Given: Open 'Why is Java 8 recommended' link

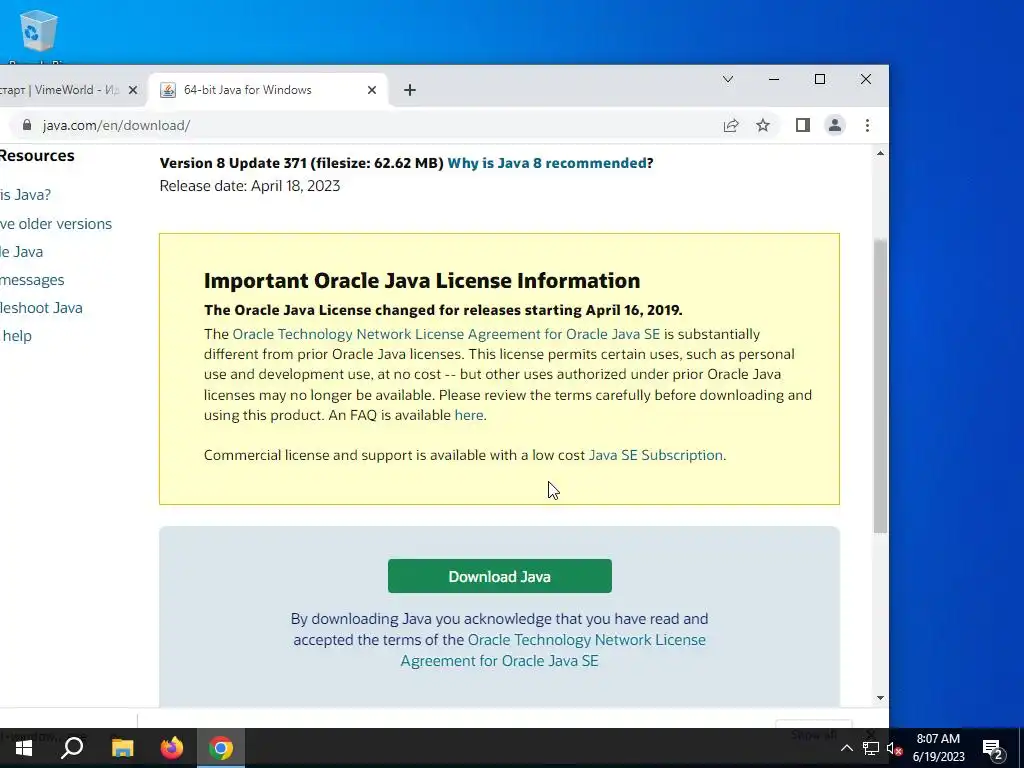Looking at the screenshot, I should [547, 163].
